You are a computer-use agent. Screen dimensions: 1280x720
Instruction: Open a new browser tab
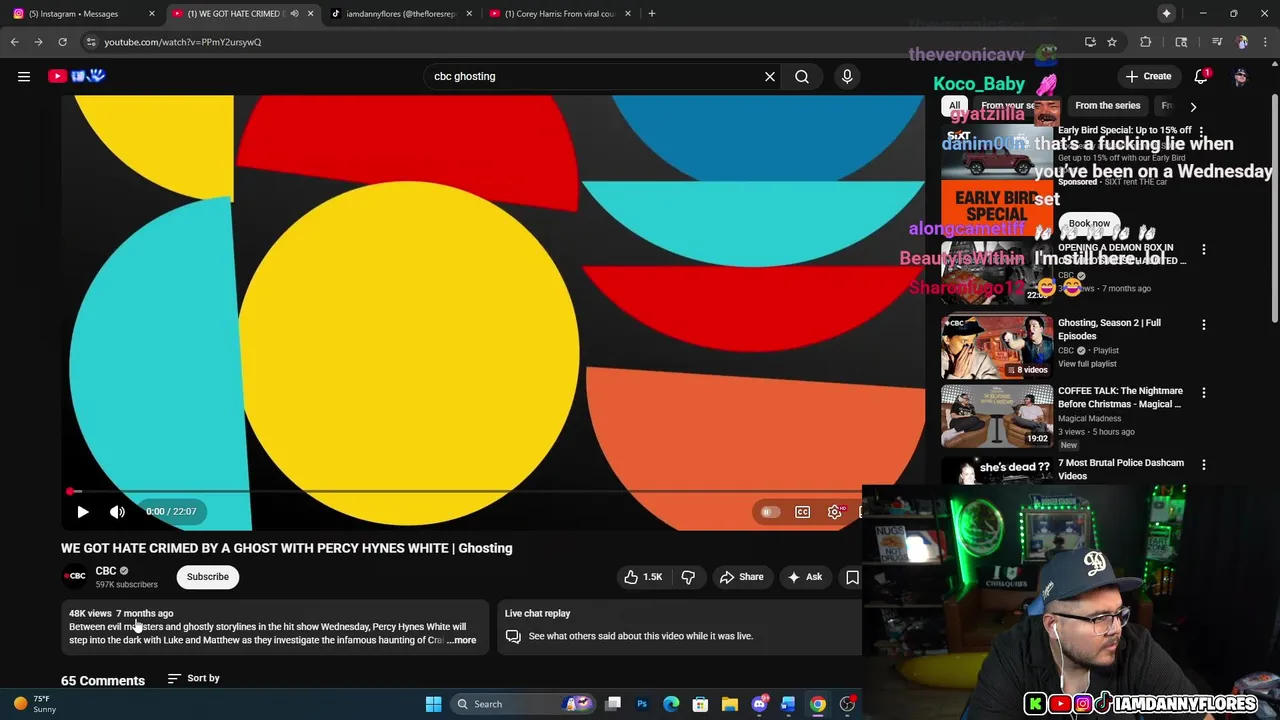pos(652,14)
